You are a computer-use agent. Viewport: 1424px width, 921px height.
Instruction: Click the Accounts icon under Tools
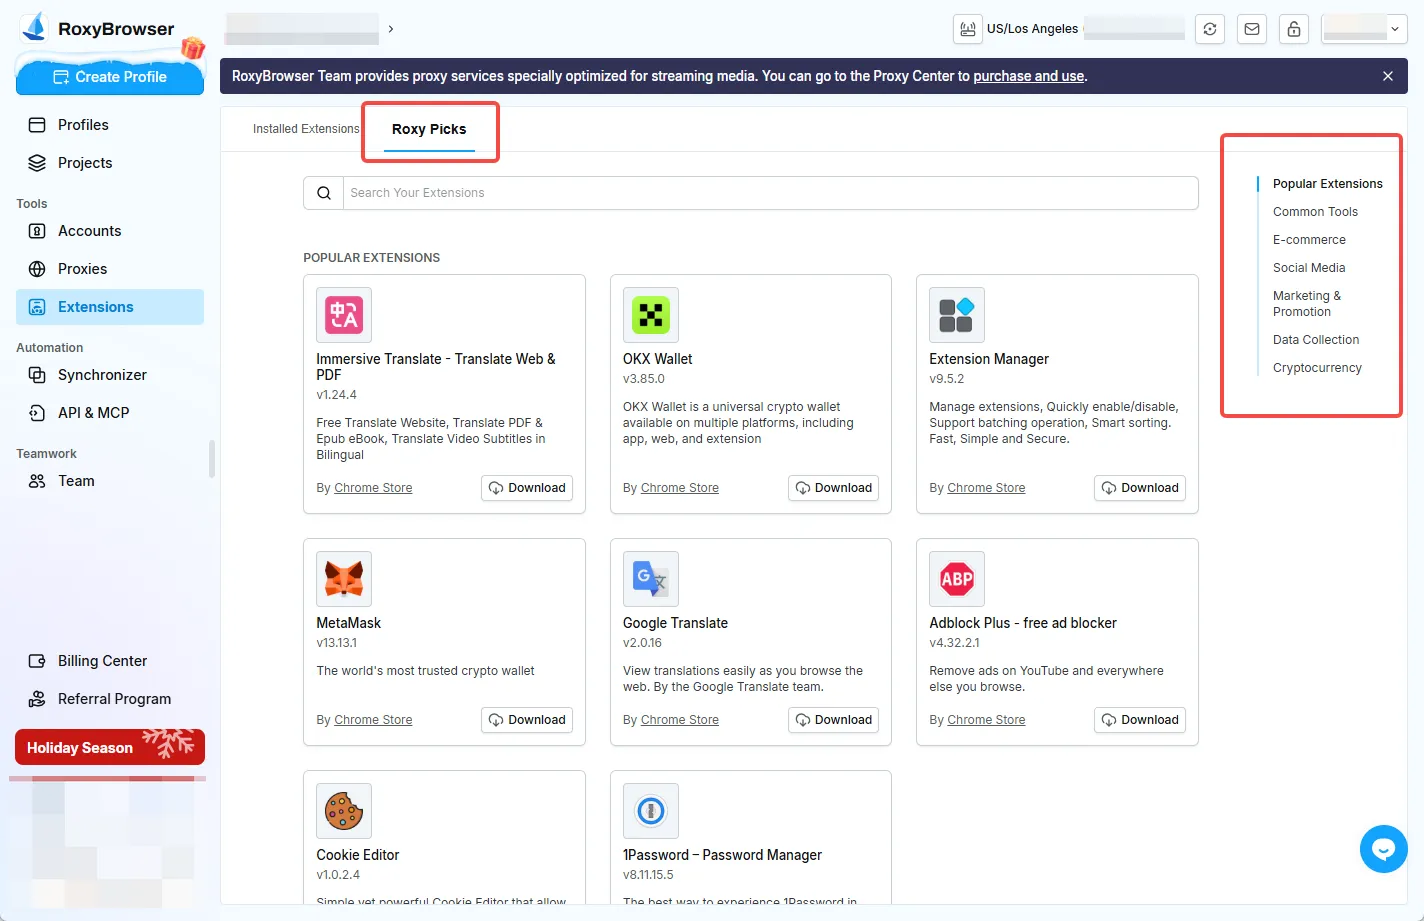click(38, 230)
